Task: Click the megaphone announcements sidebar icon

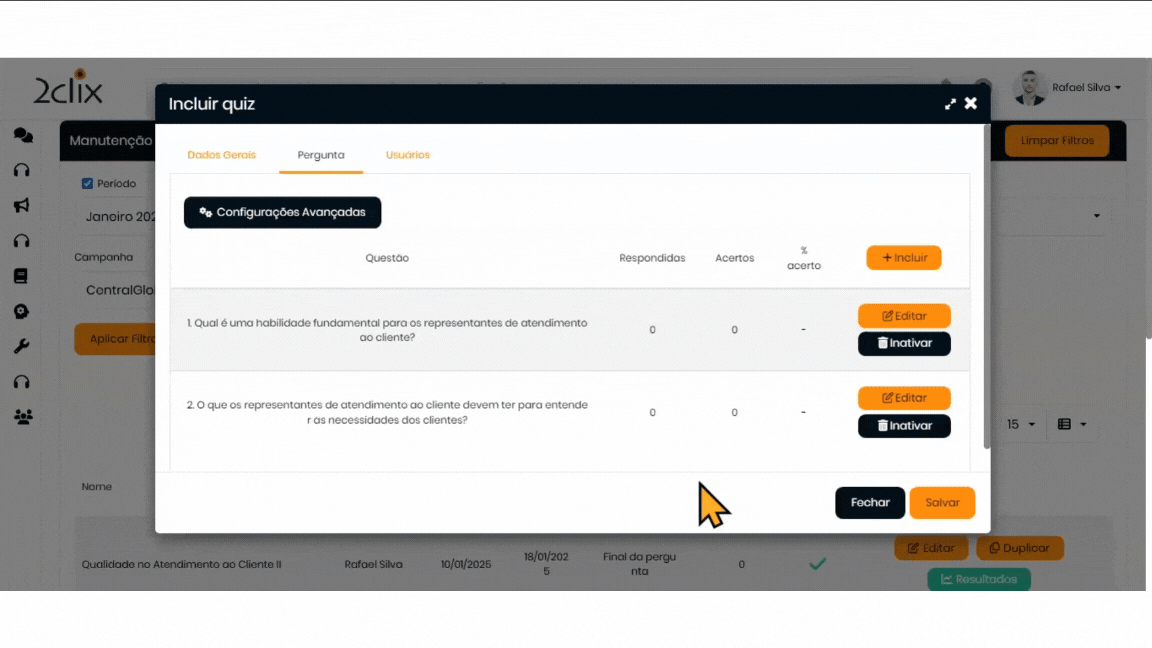Action: tap(21, 205)
